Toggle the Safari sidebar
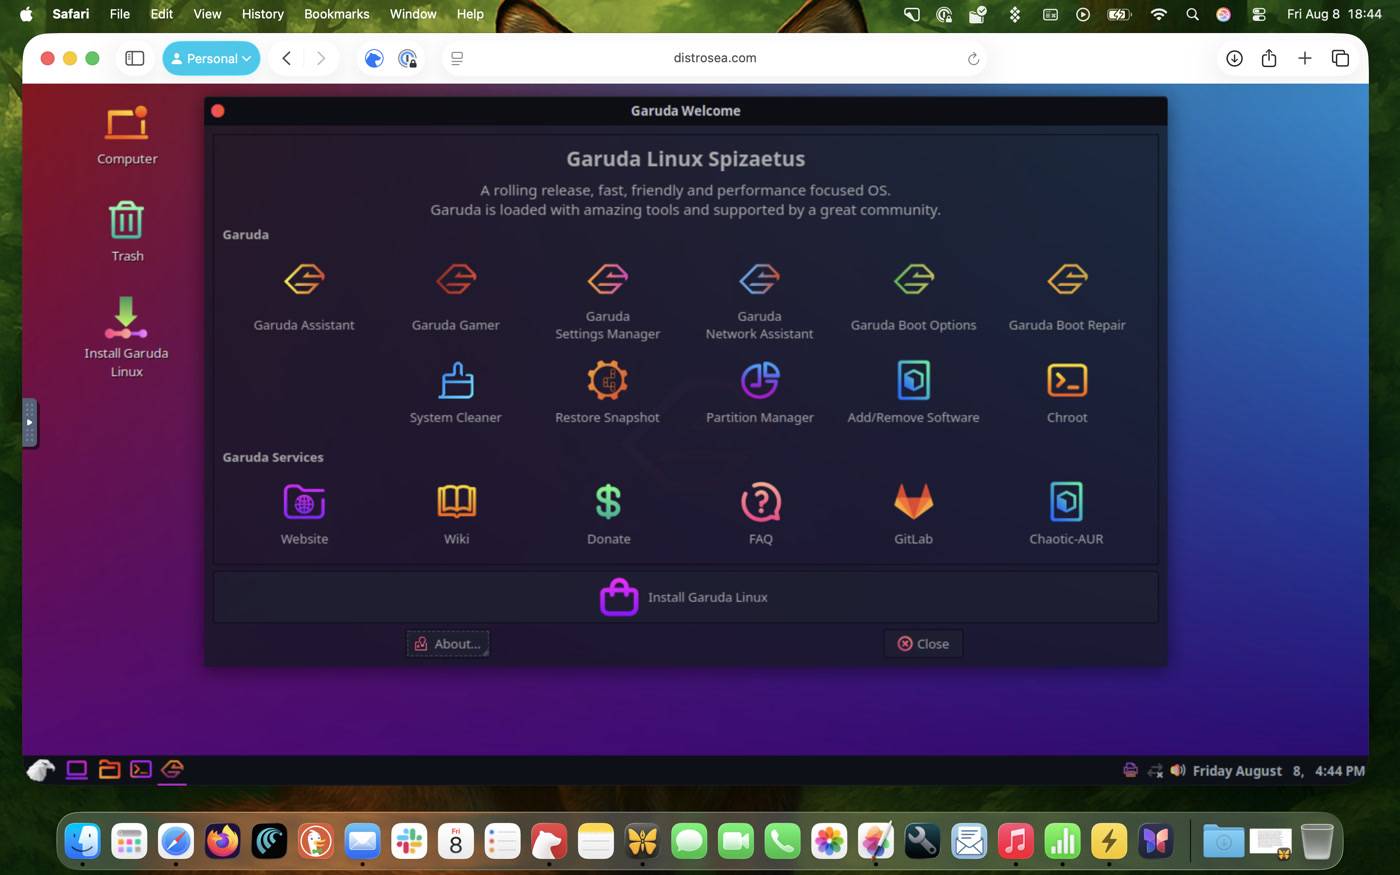Screen dimensions: 1400x875 pos(135,58)
